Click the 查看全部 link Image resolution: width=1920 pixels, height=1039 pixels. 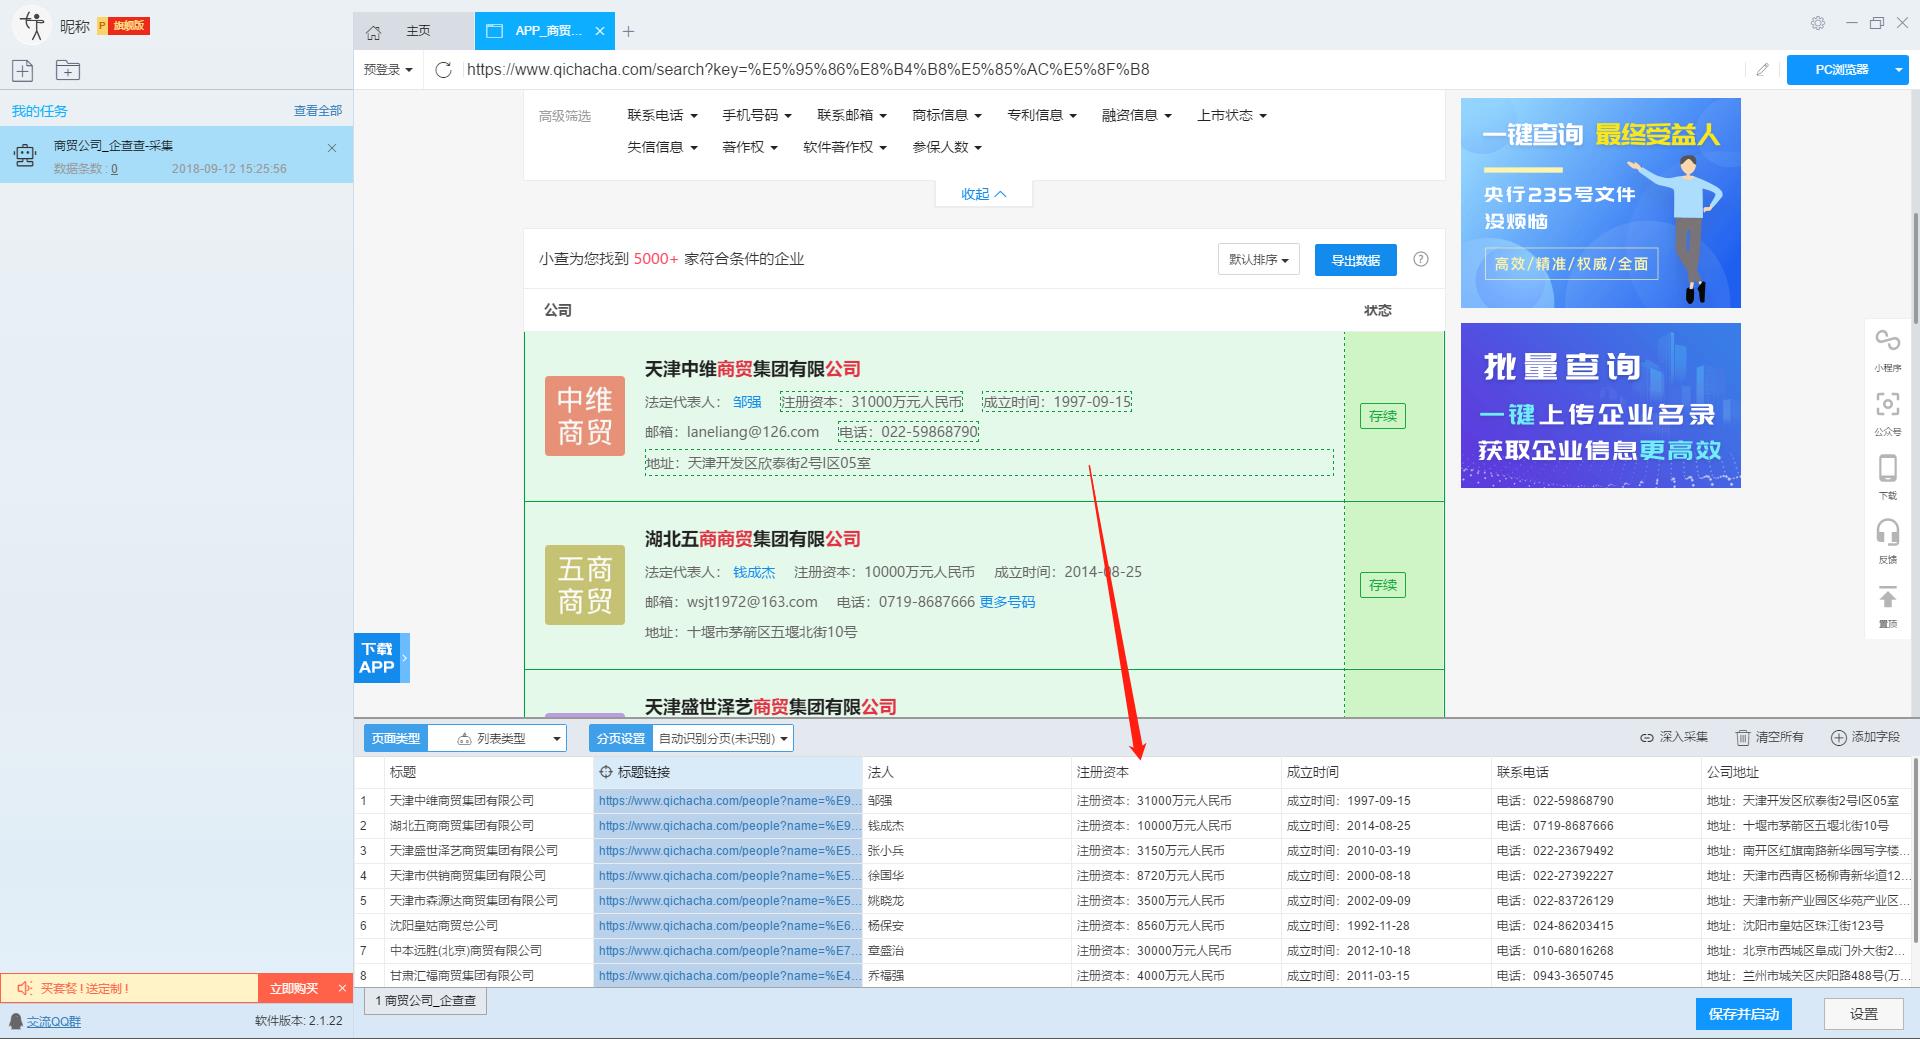coord(318,110)
